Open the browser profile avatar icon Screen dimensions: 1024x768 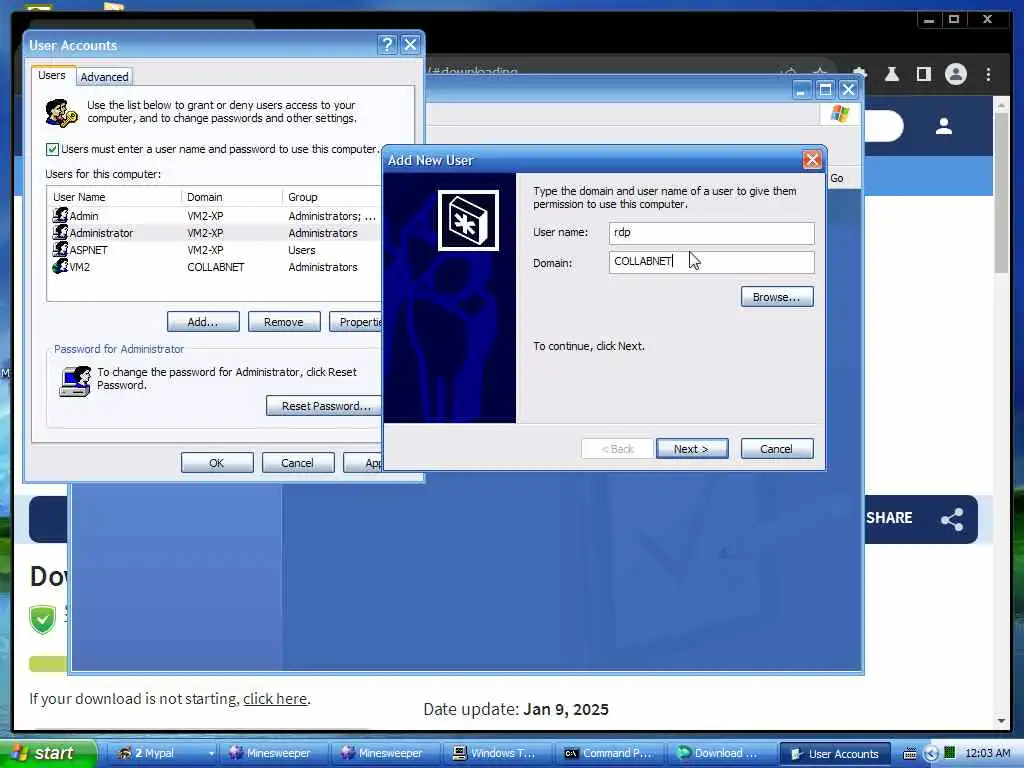(x=955, y=74)
